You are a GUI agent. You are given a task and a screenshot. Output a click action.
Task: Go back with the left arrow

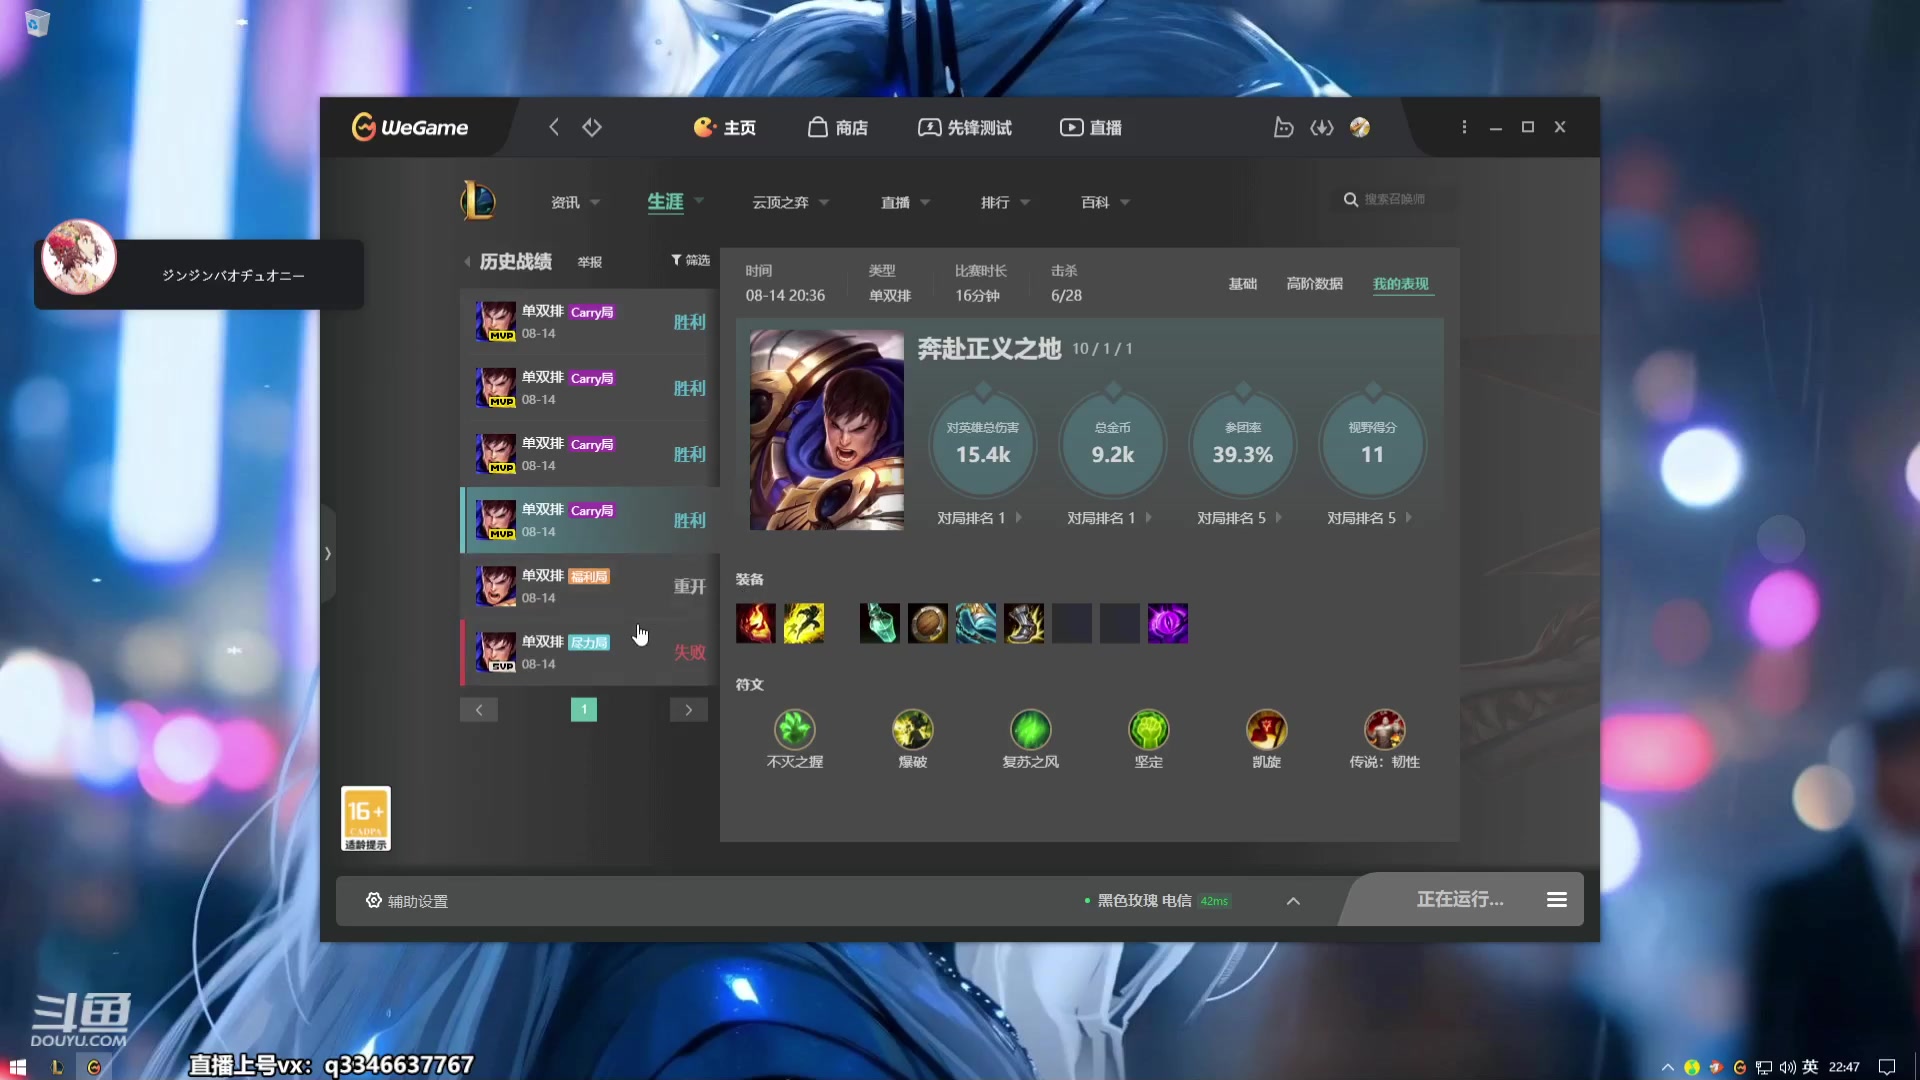pyautogui.click(x=554, y=127)
